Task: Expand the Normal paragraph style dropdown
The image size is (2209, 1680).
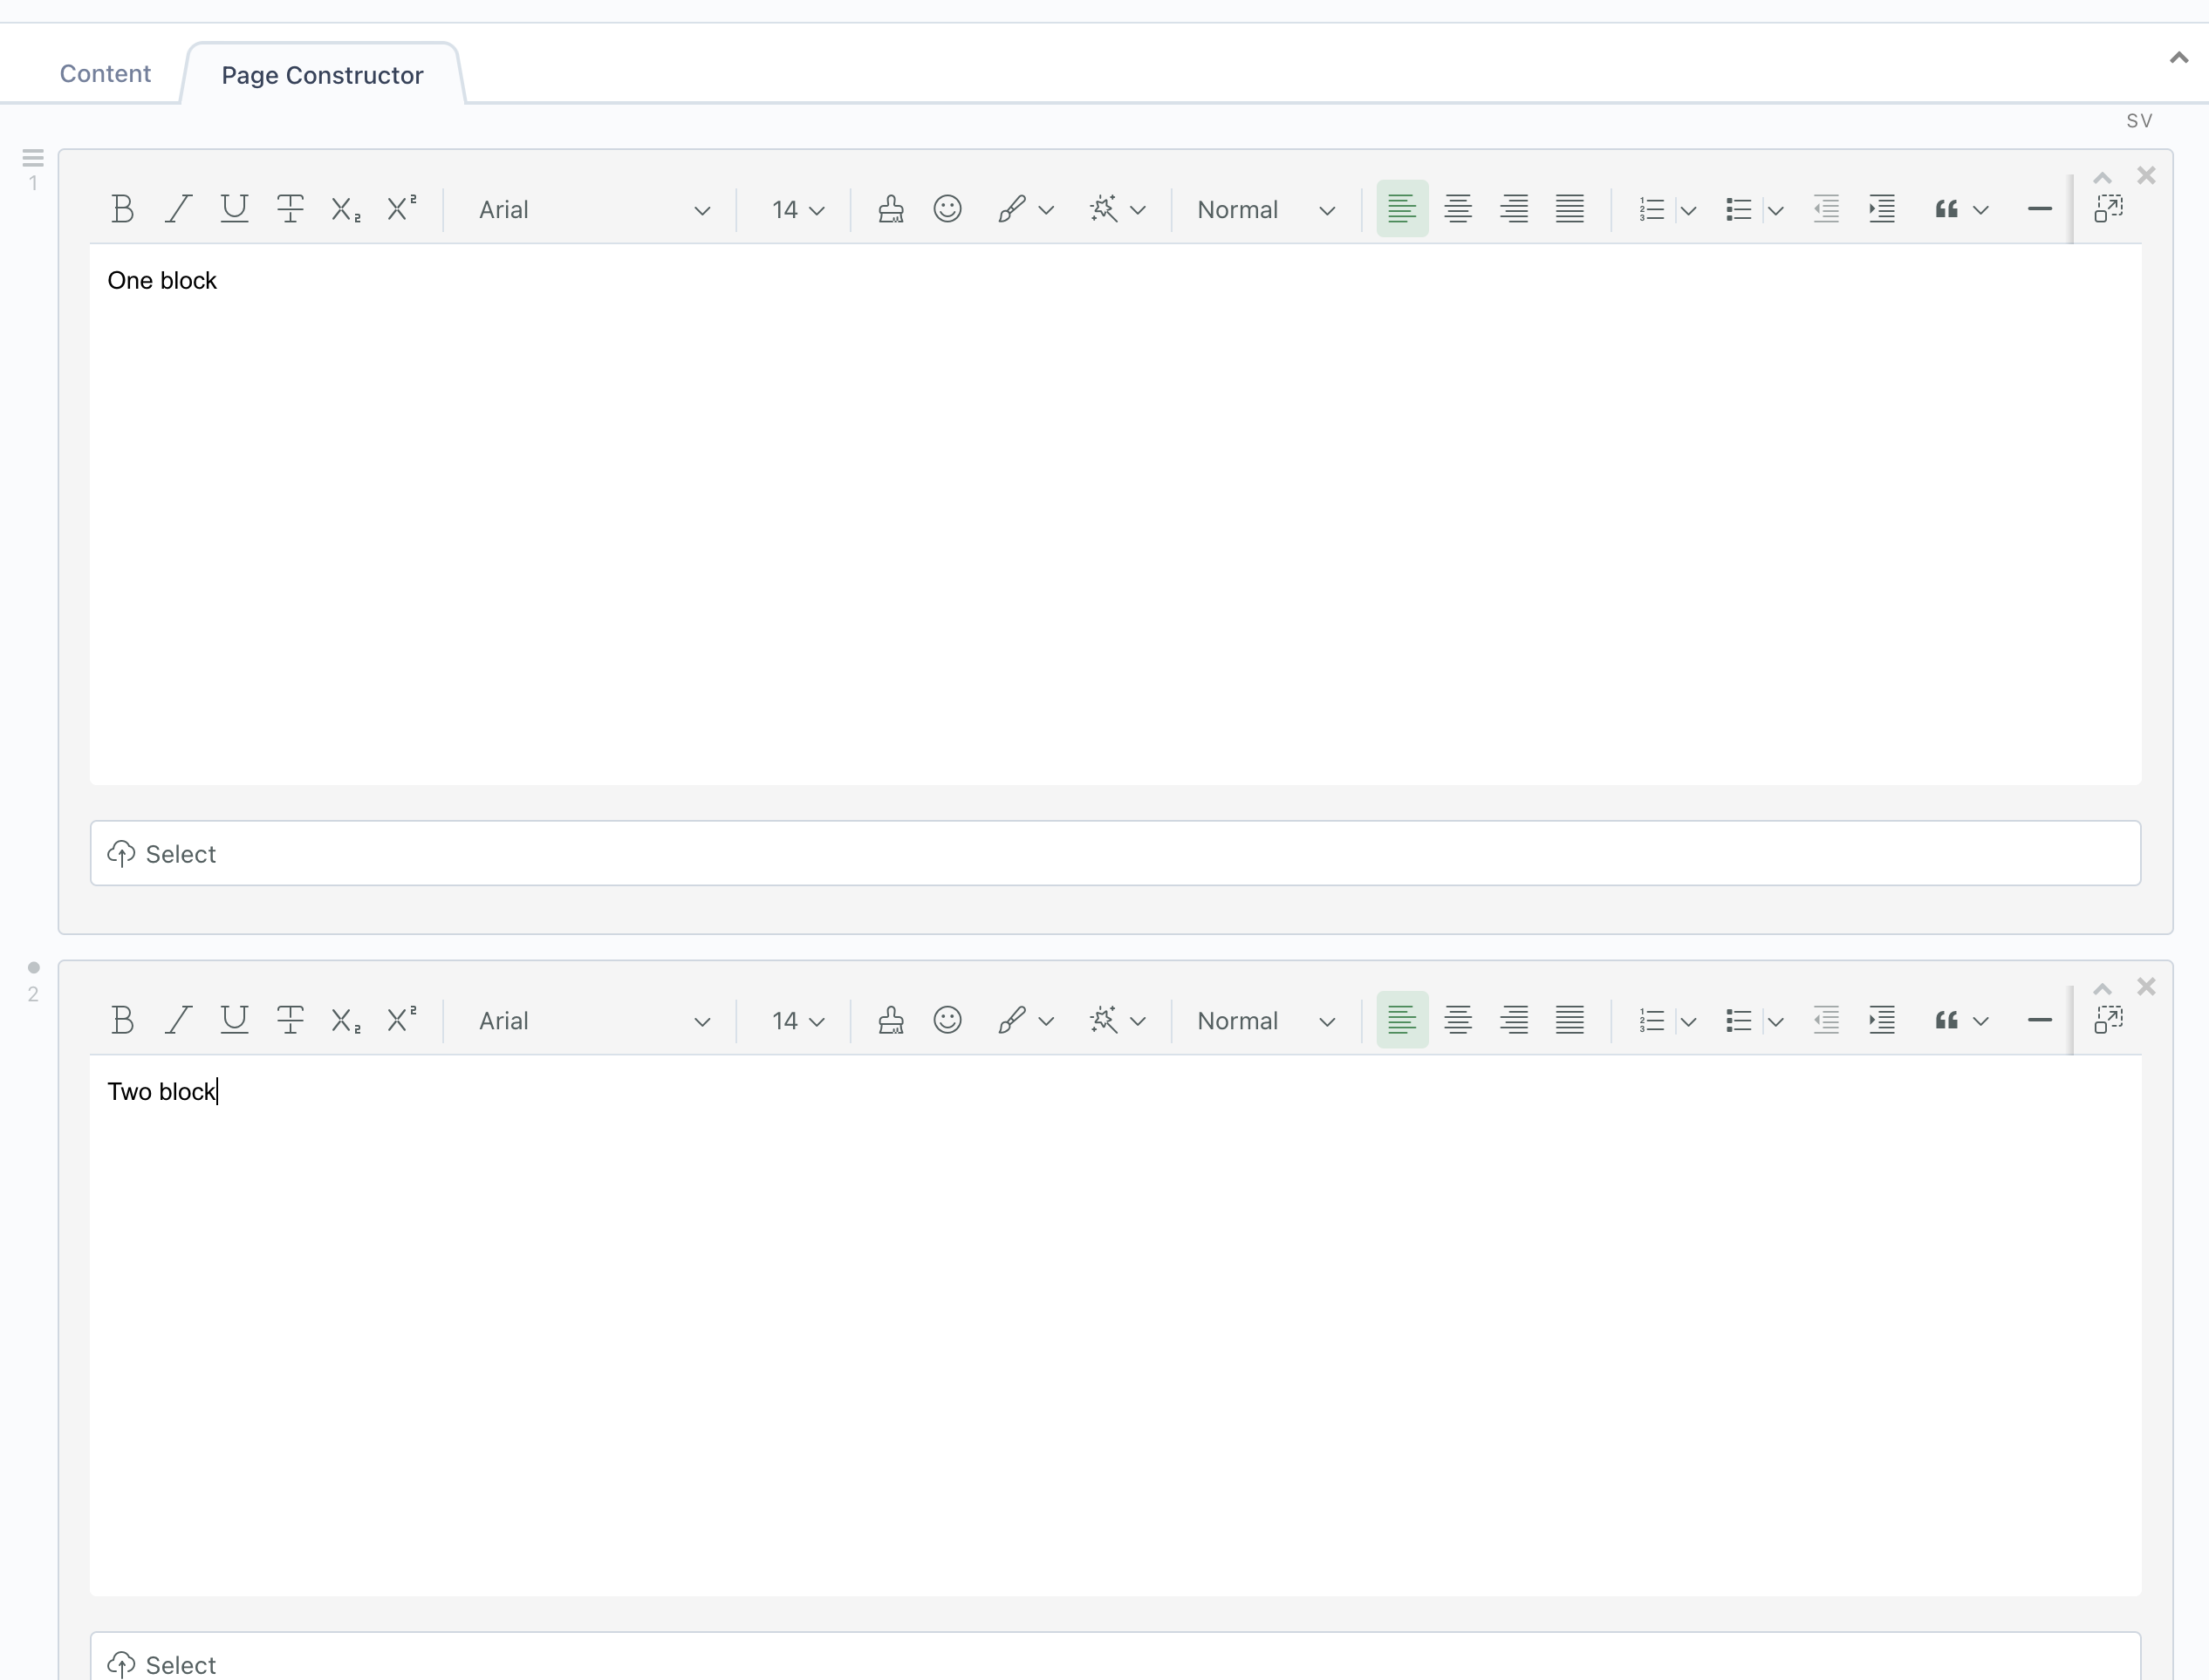Action: (1265, 209)
